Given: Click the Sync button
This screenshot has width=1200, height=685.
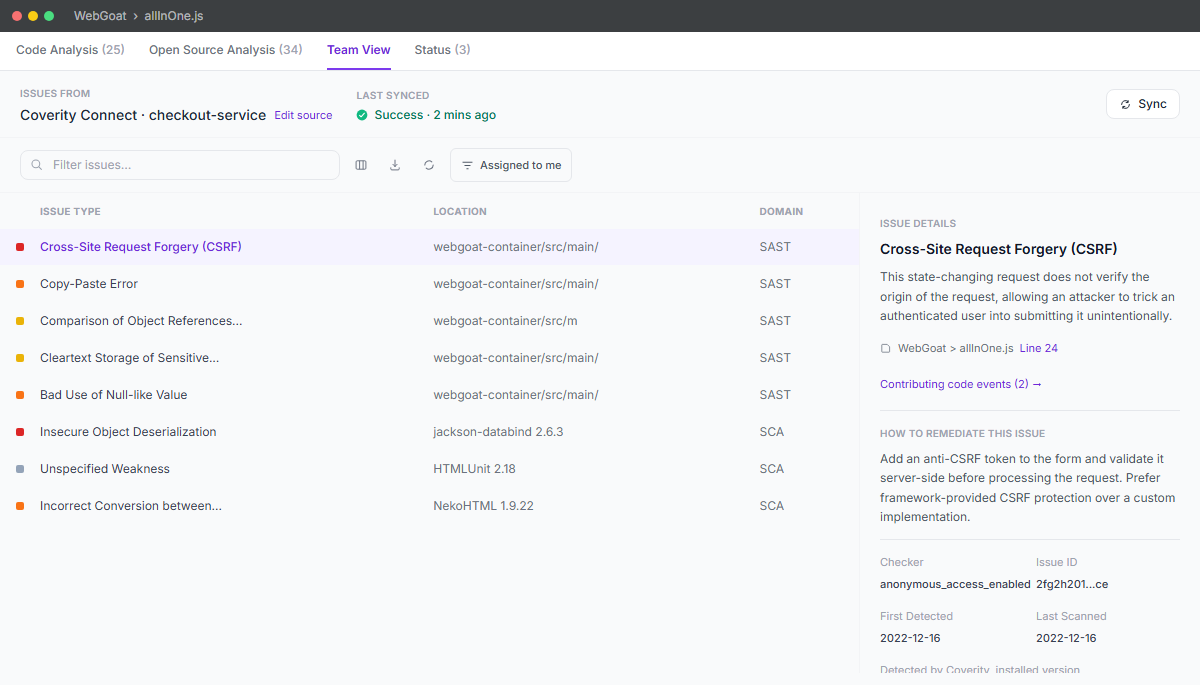Looking at the screenshot, I should pos(1143,104).
